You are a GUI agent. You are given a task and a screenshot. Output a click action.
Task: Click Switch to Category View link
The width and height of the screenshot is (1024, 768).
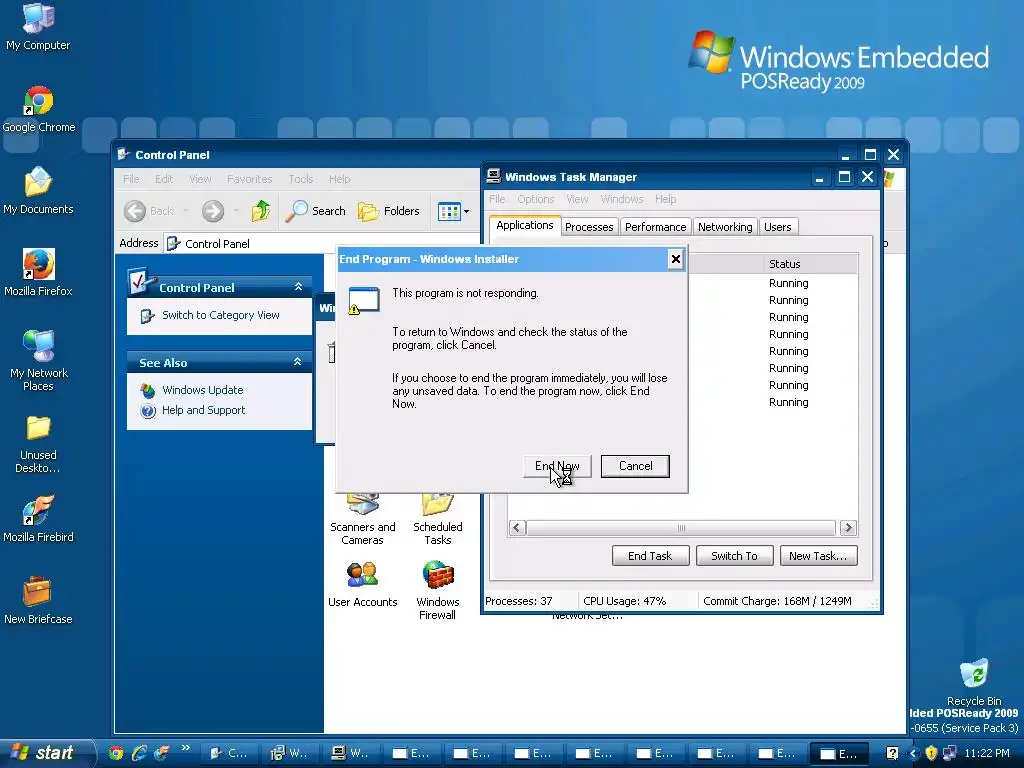click(x=221, y=315)
